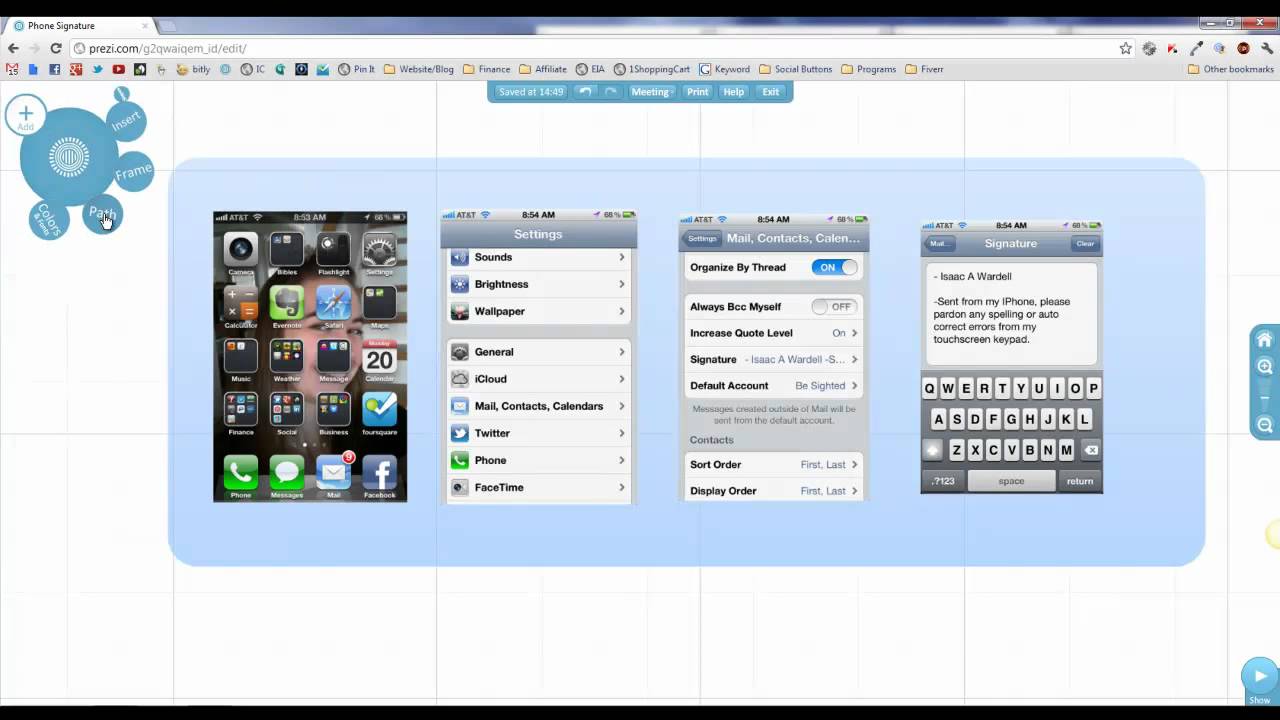This screenshot has width=1280, height=720.
Task: Click the Saved at 14:49 status
Action: (531, 92)
